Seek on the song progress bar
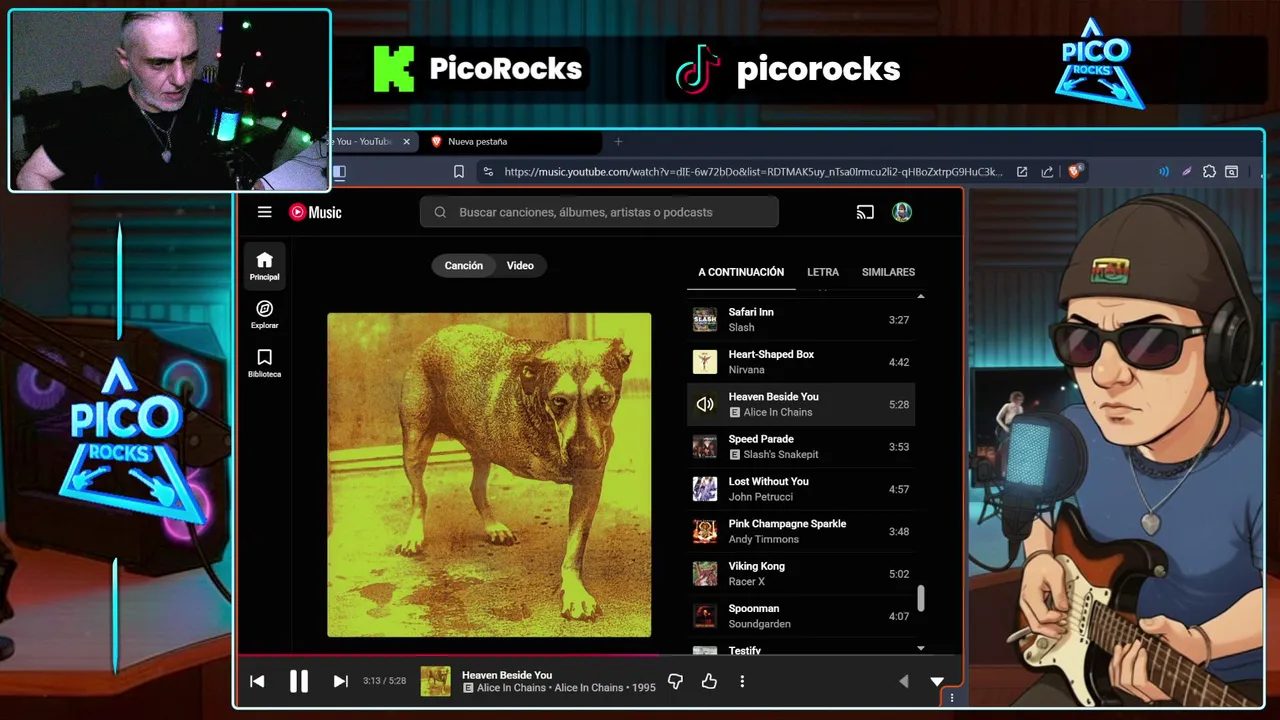 click(598, 656)
